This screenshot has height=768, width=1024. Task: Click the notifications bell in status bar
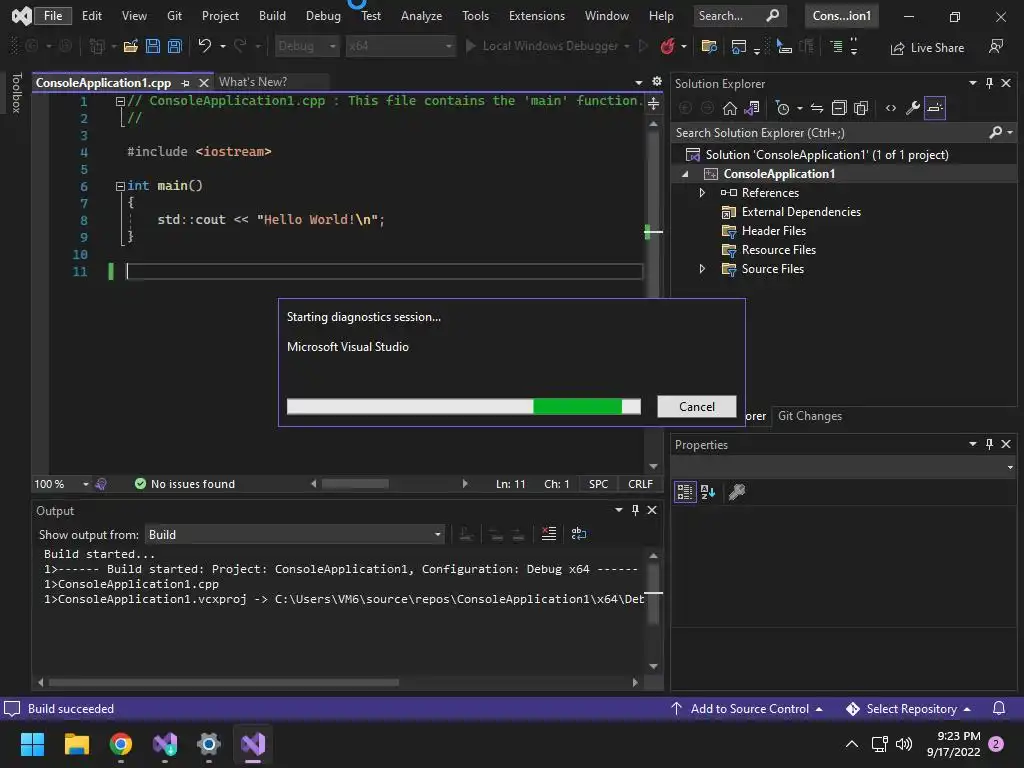tap(999, 709)
